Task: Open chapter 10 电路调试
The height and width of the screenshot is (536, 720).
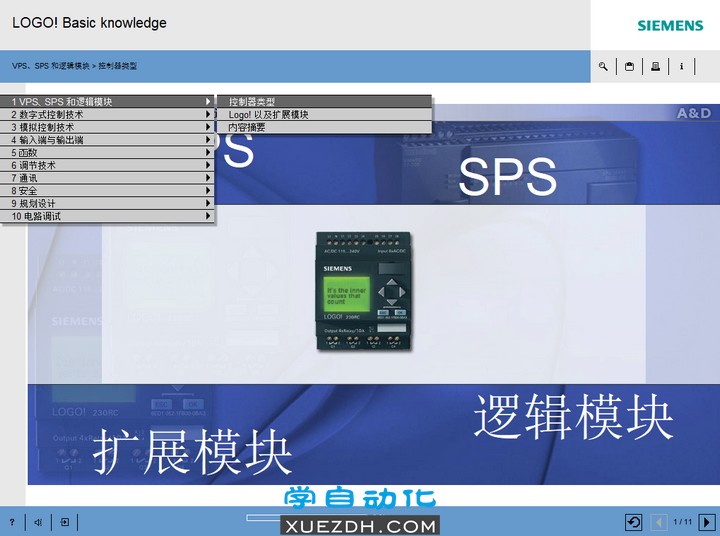Action: (x=107, y=216)
